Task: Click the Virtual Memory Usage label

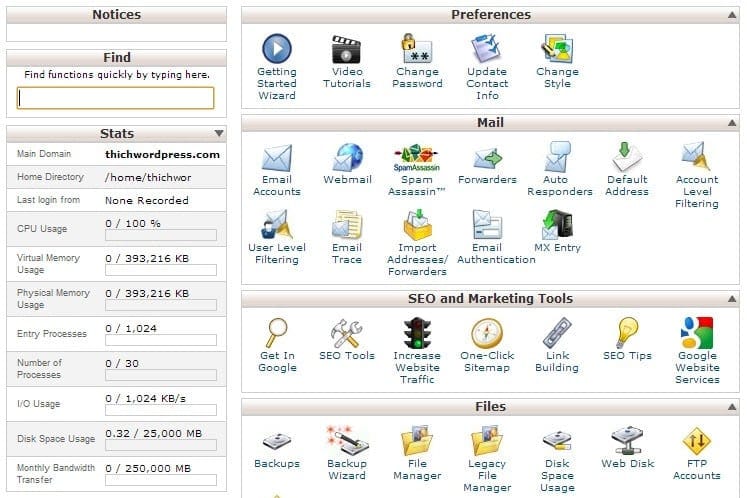Action: pos(48,264)
